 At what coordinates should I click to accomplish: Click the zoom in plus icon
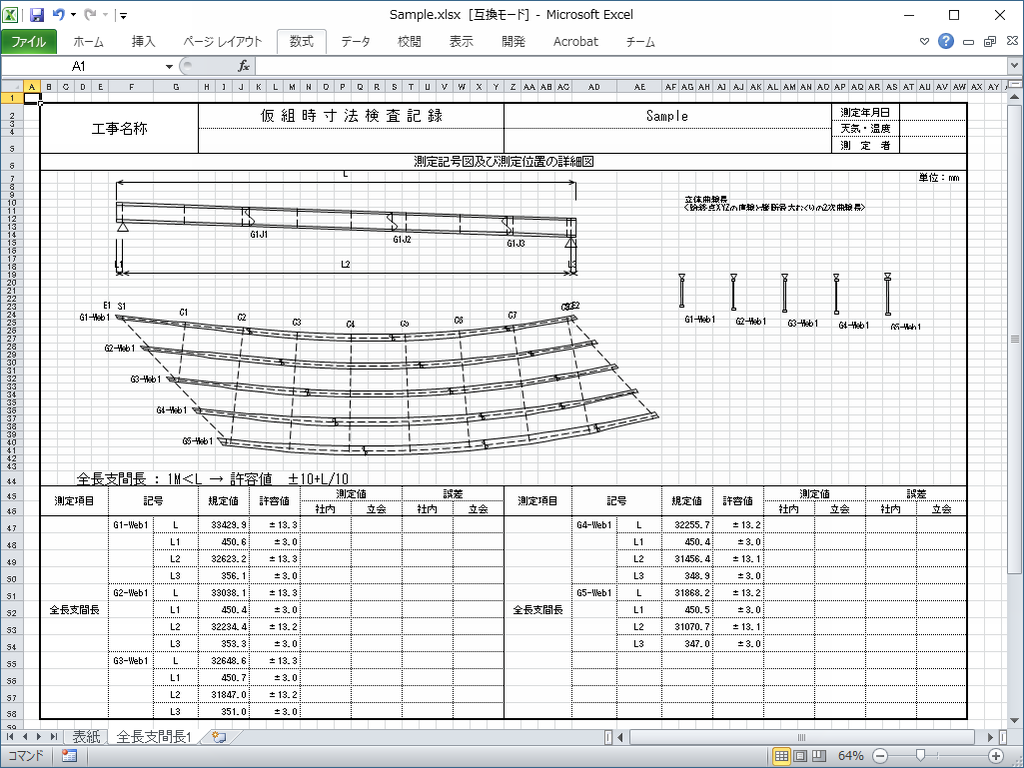(x=996, y=756)
